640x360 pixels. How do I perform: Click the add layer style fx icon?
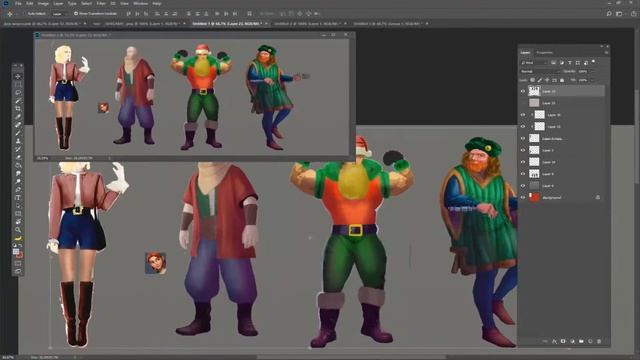click(x=554, y=341)
